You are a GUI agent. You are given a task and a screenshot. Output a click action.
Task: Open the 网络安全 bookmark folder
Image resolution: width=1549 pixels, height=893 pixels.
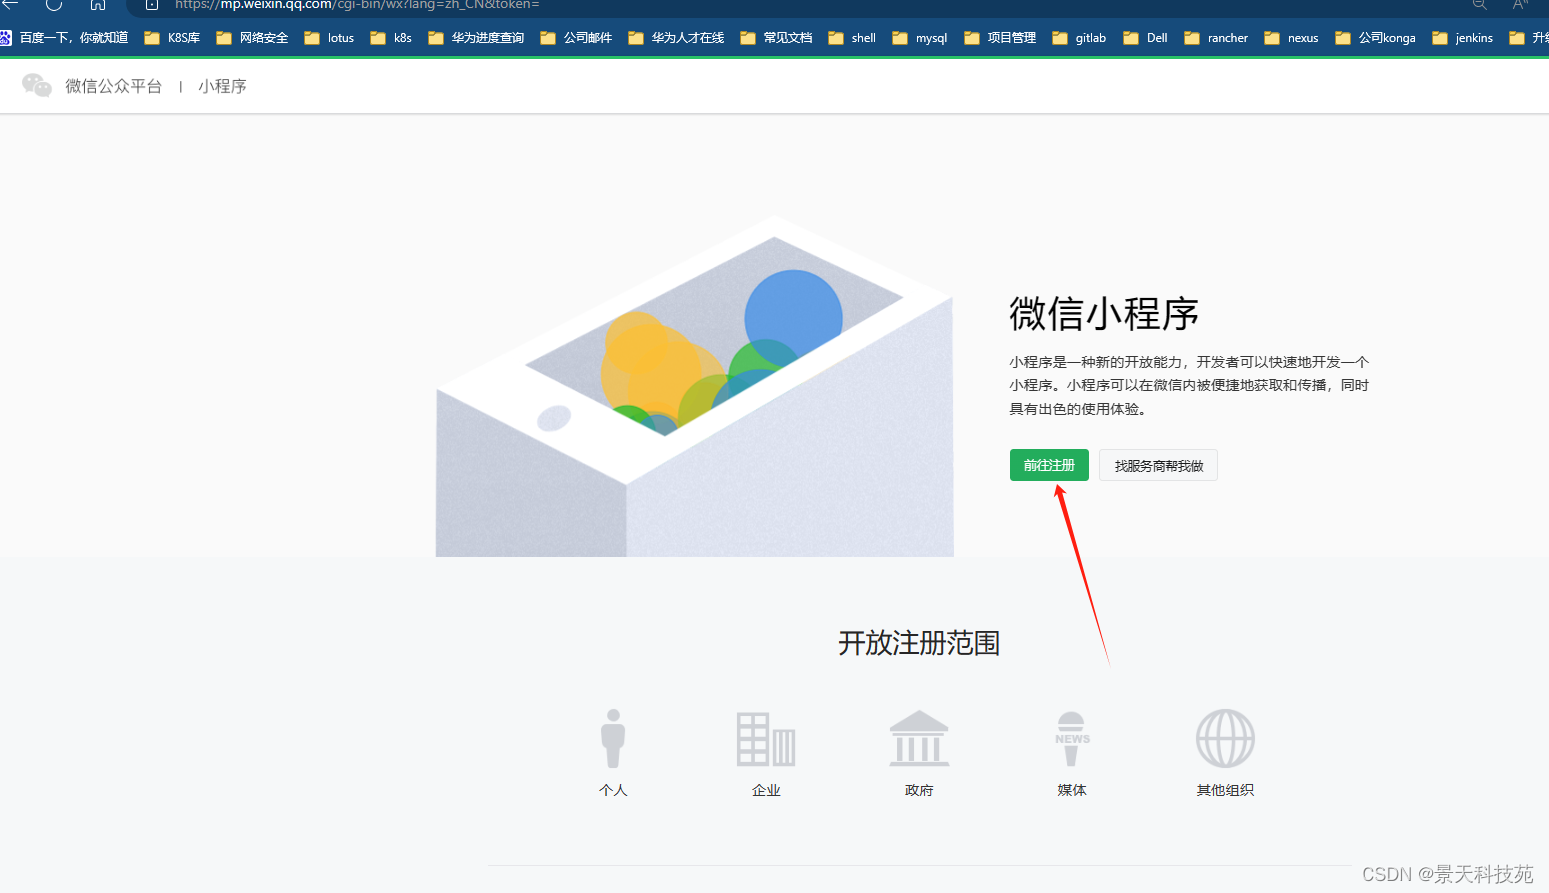[252, 38]
